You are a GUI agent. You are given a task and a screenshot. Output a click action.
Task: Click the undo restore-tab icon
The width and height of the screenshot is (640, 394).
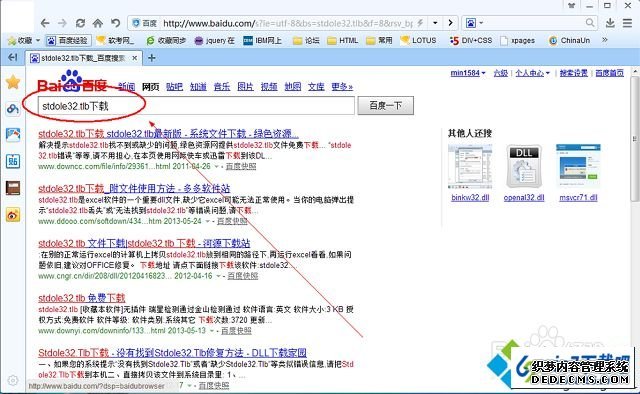[116, 23]
